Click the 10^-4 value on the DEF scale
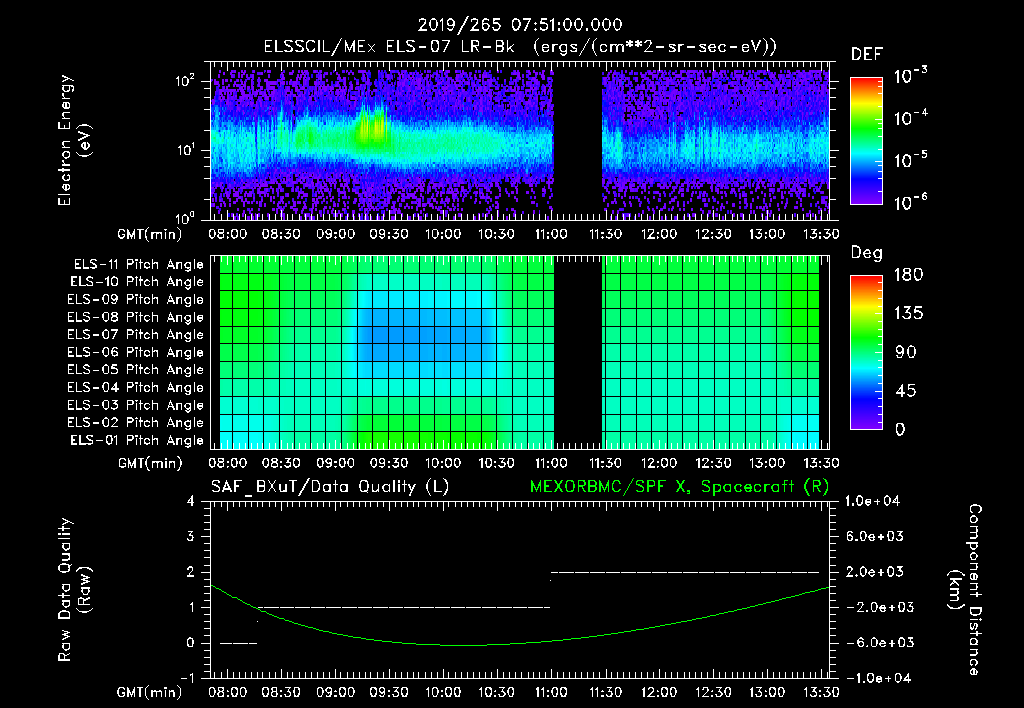This screenshot has width=1024, height=708. [x=910, y=118]
